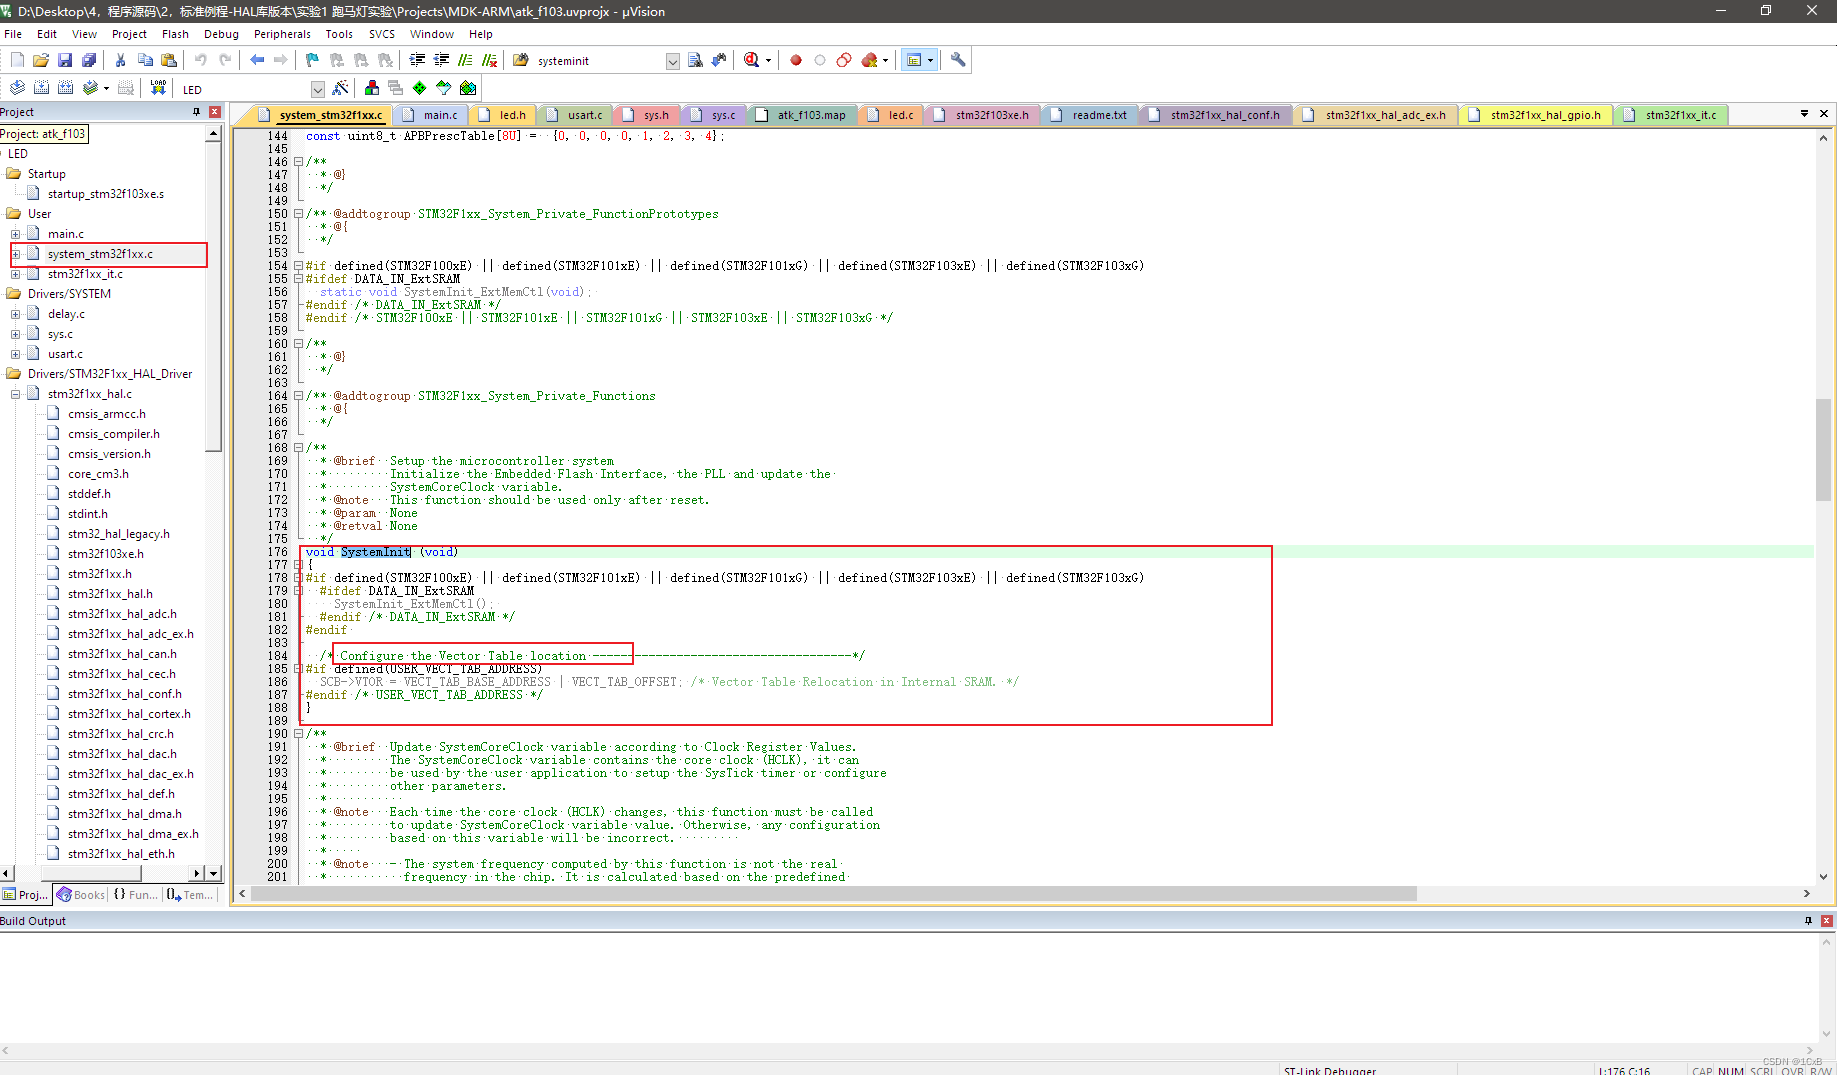Open the File menu

point(13,34)
